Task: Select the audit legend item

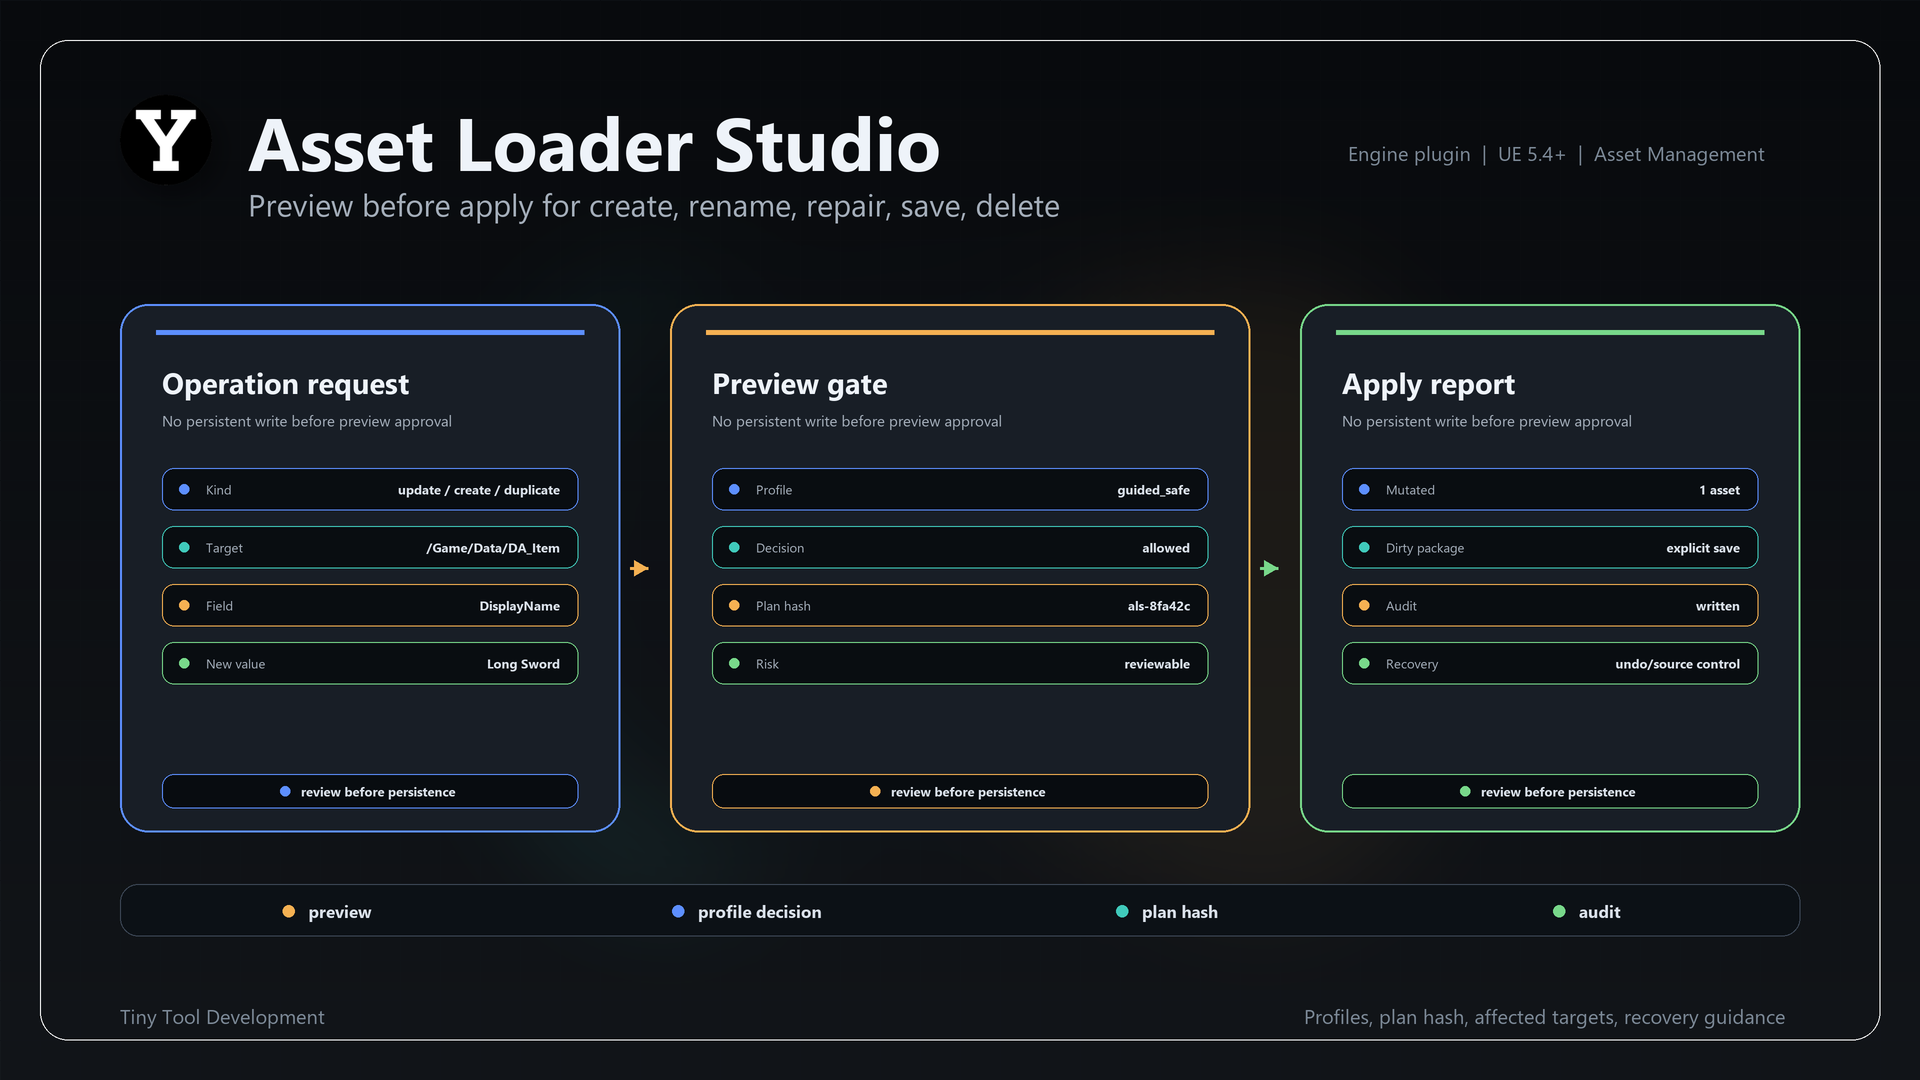Action: pyautogui.click(x=1587, y=912)
